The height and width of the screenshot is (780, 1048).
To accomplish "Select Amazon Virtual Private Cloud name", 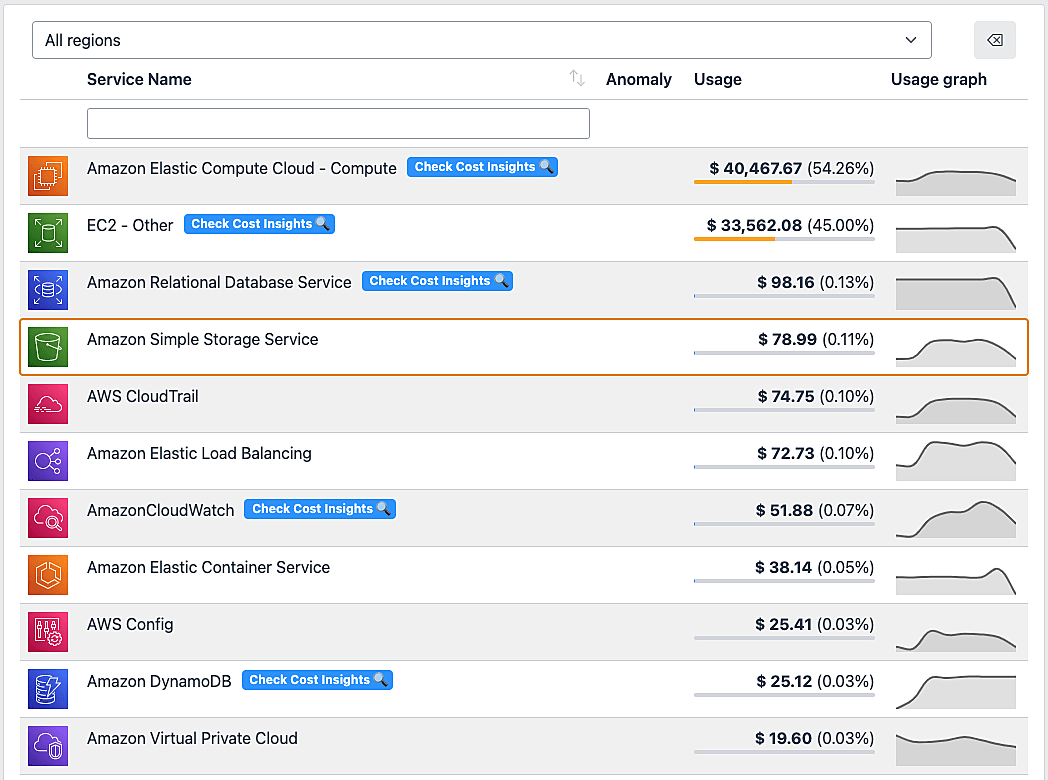I will 192,739.
